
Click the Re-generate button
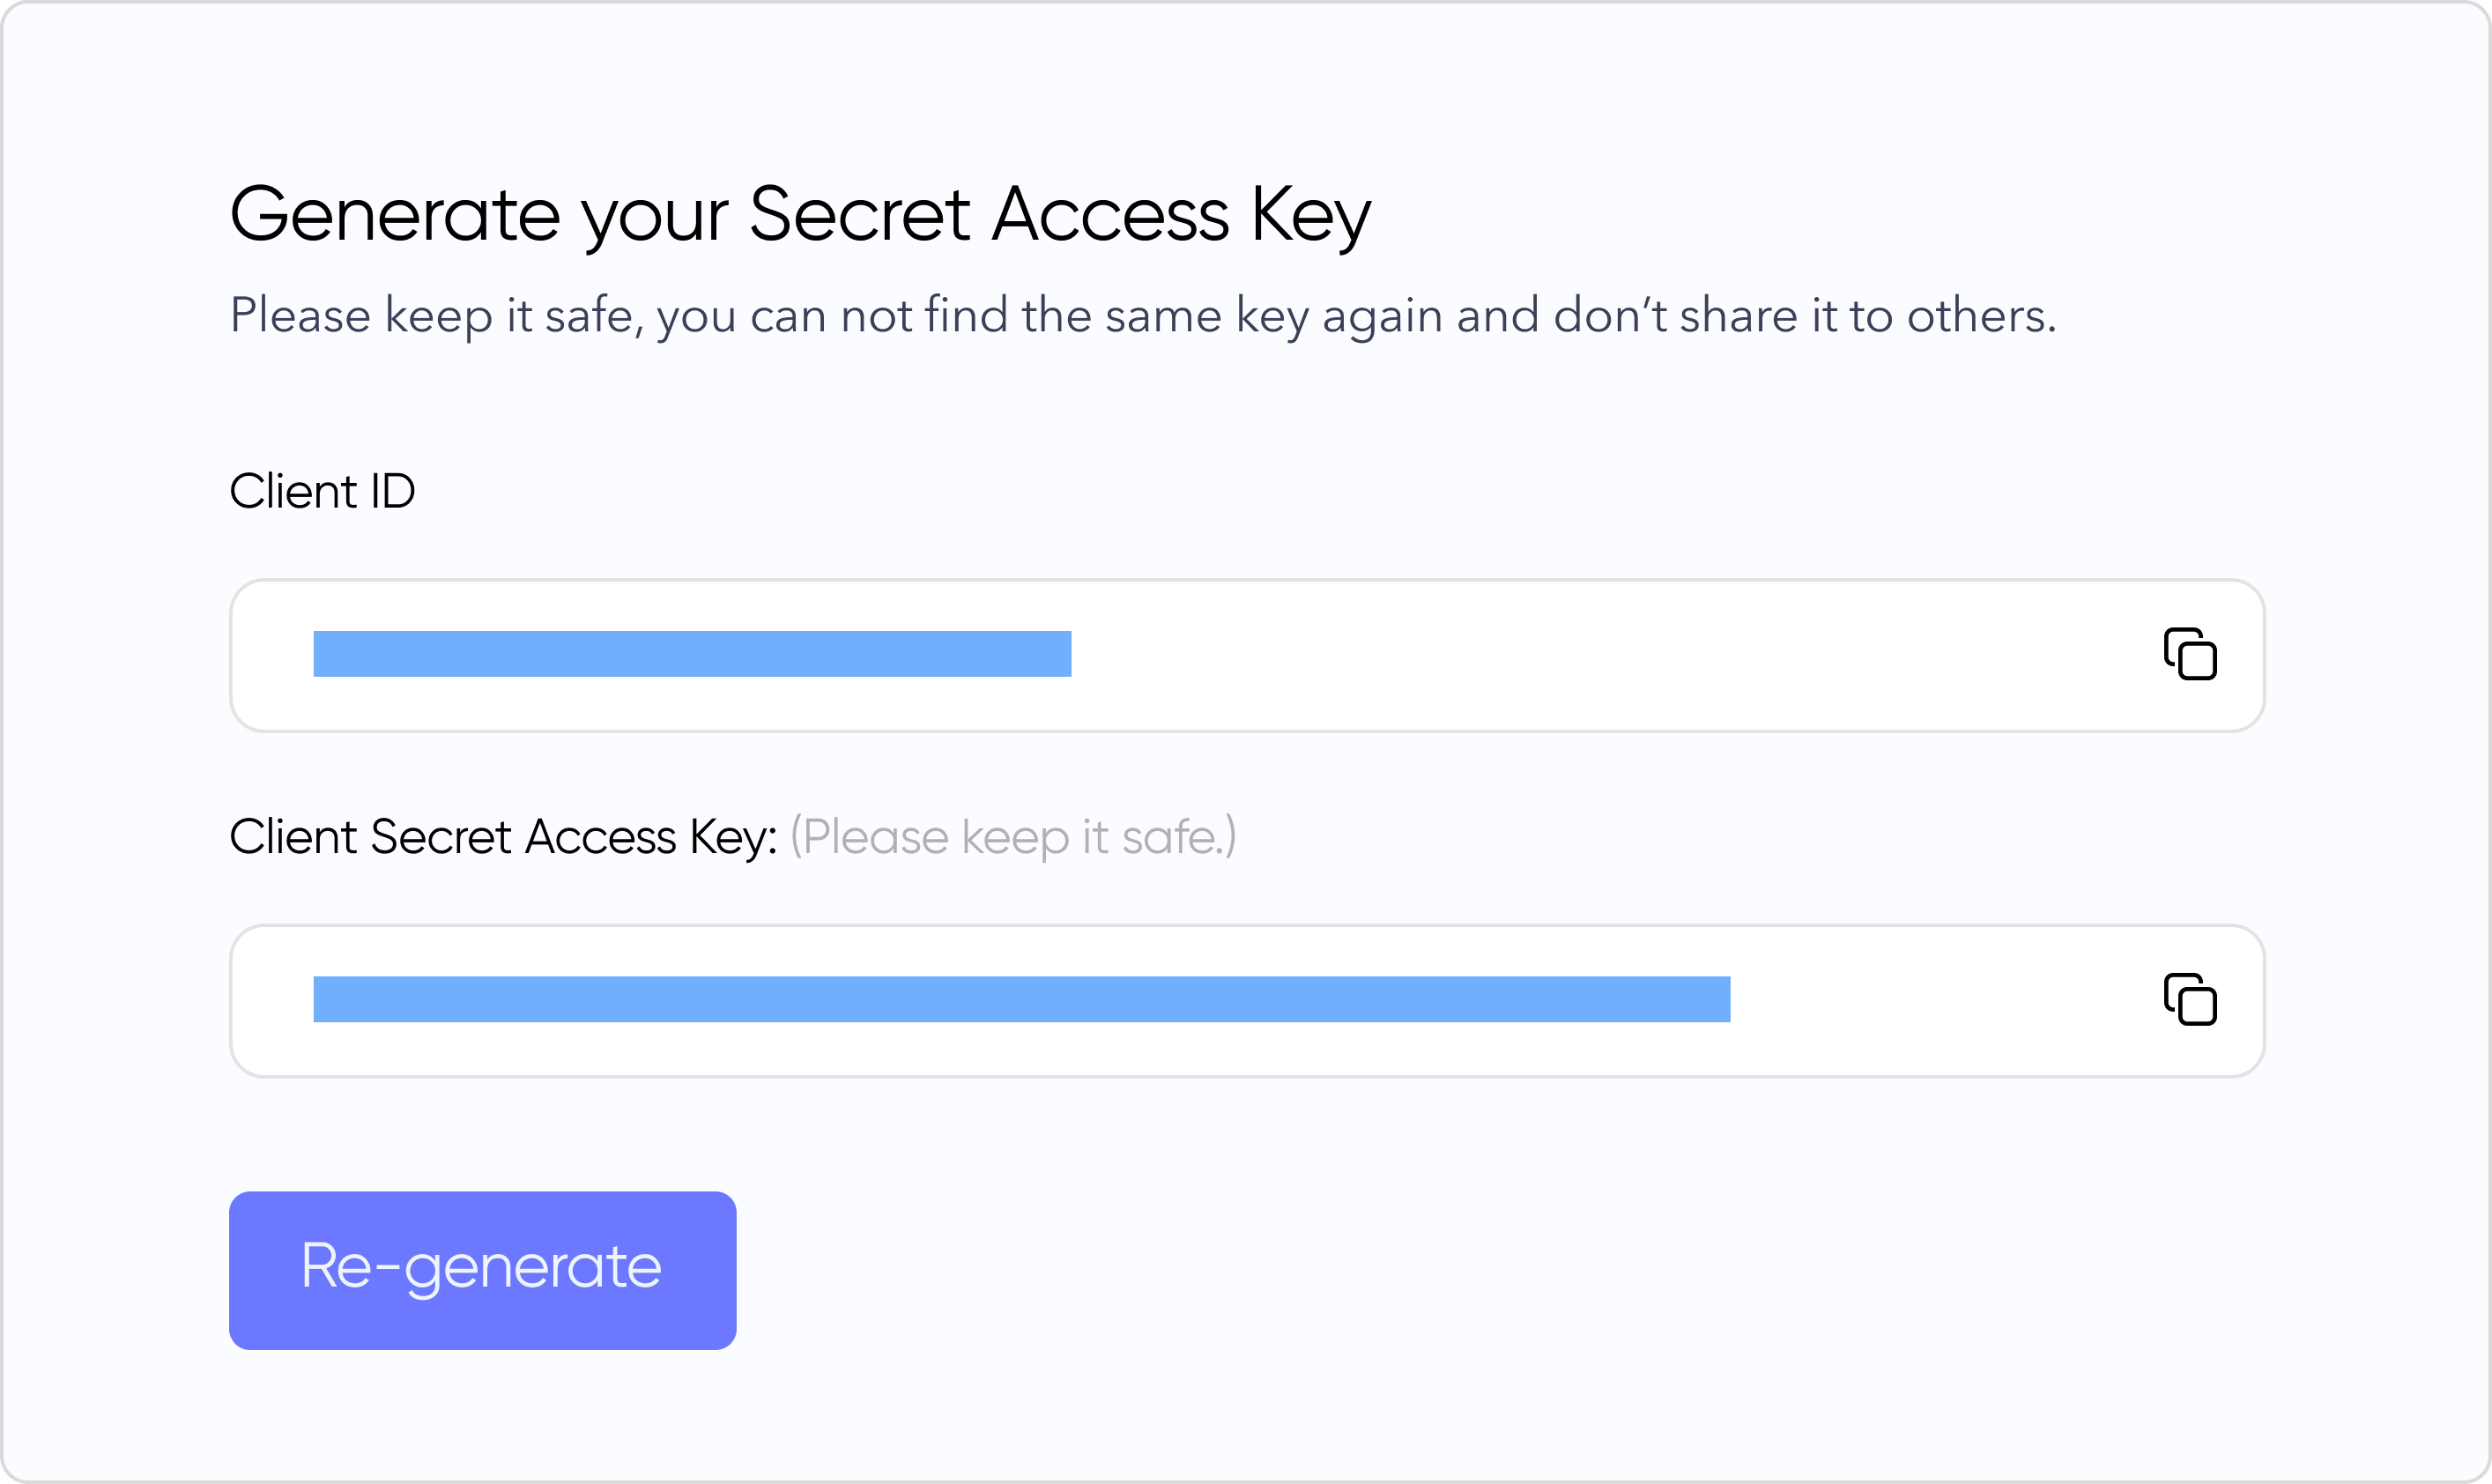482,1269
